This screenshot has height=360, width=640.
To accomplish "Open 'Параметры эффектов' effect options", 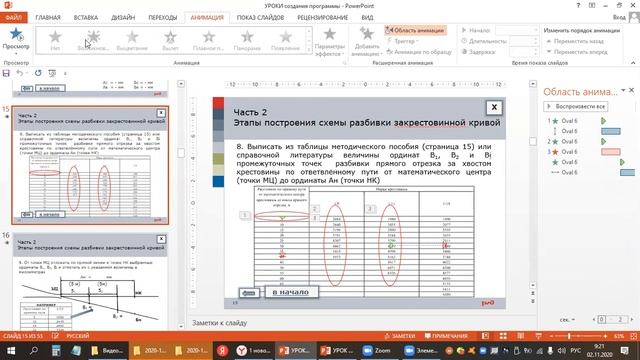I will coord(330,42).
